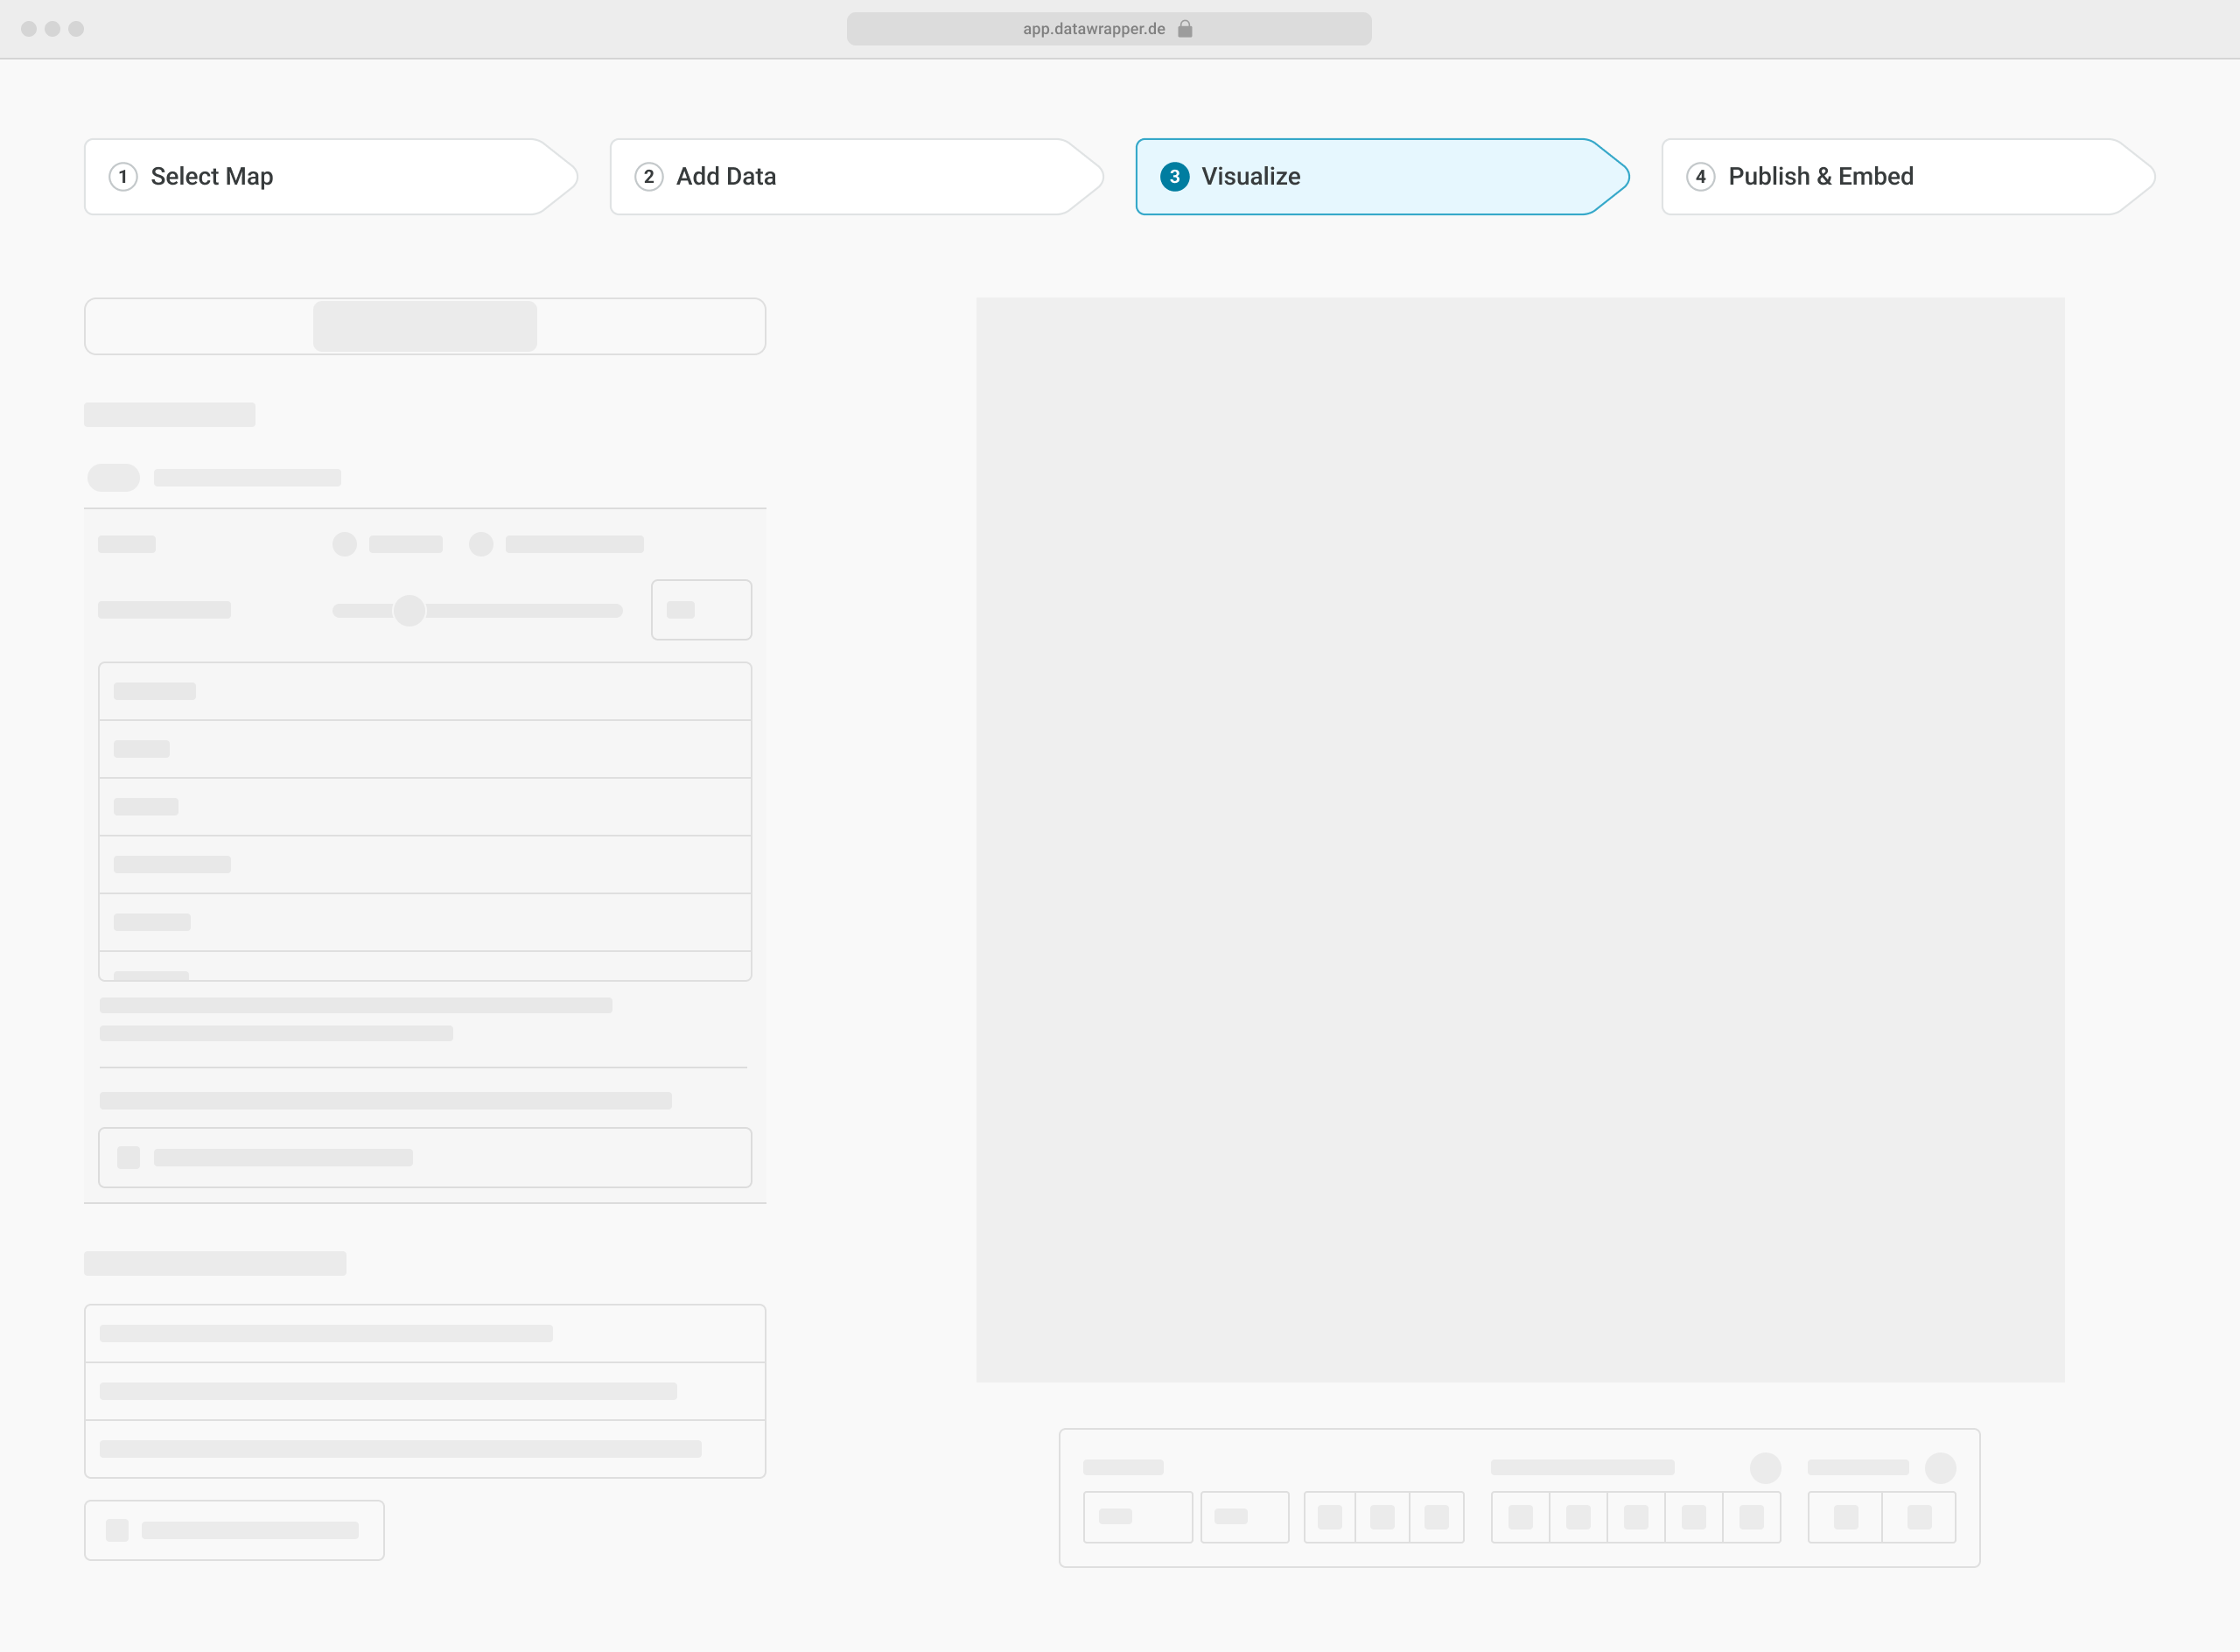Screen dimensions: 2240x1652
Task: Click the highlighted middle segment of top-left tab bar
Action: [425, 326]
